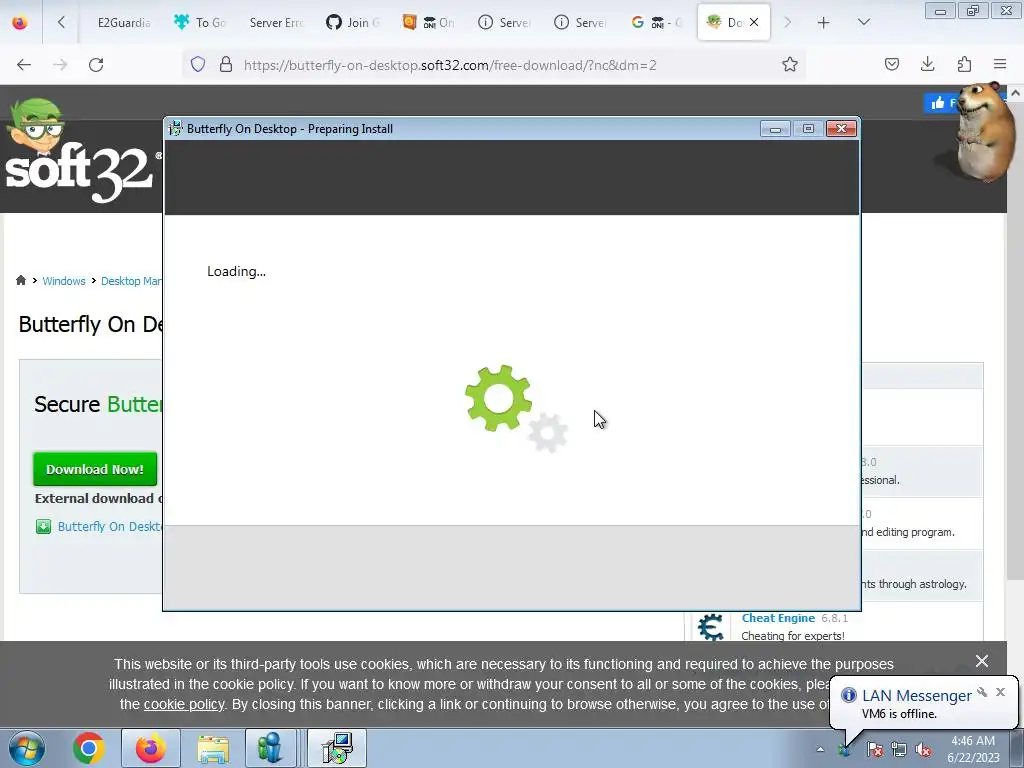
Task: Open the extensions puzzle icon
Action: click(x=964, y=65)
